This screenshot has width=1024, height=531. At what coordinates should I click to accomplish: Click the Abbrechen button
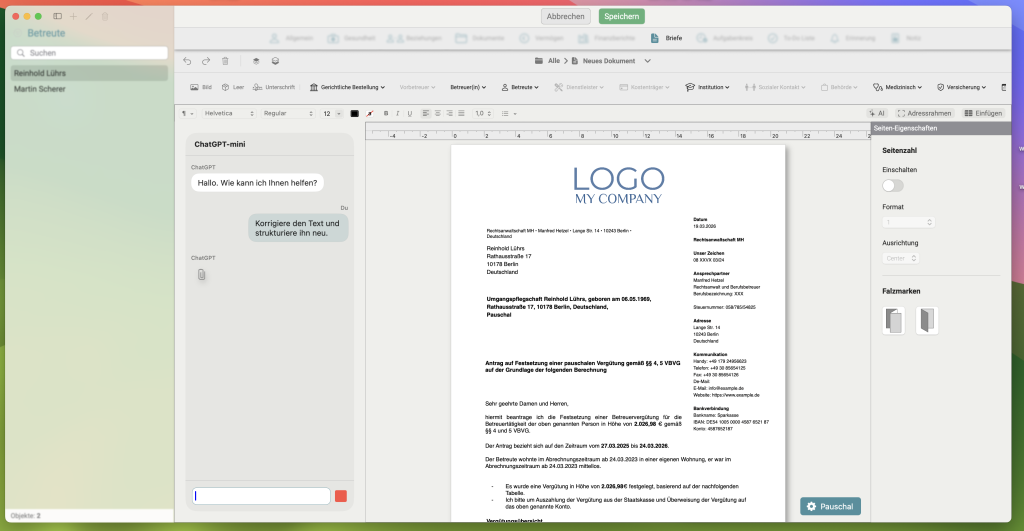tap(565, 16)
